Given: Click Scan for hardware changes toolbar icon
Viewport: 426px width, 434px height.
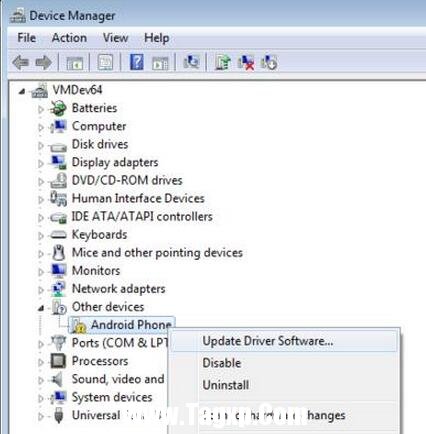Looking at the screenshot, I should click(x=191, y=62).
